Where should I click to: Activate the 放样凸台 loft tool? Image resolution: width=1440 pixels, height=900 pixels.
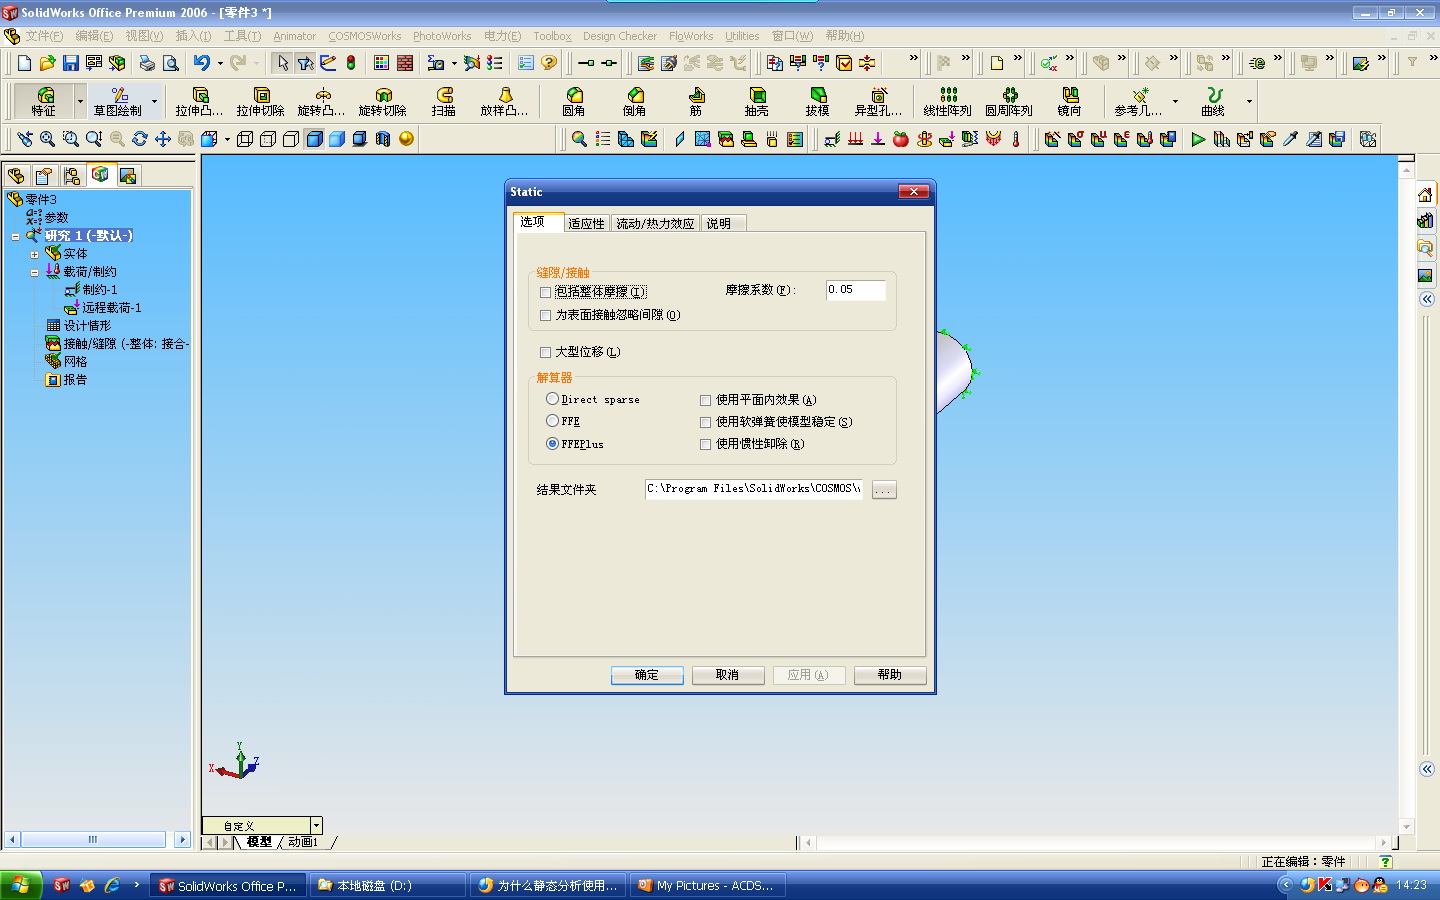[504, 101]
